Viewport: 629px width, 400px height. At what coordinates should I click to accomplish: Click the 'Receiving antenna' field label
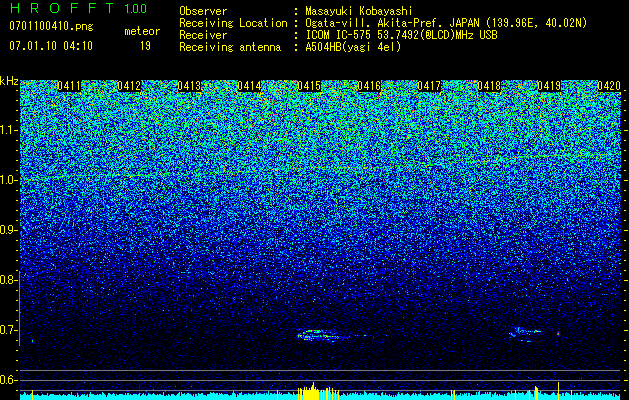230,47
